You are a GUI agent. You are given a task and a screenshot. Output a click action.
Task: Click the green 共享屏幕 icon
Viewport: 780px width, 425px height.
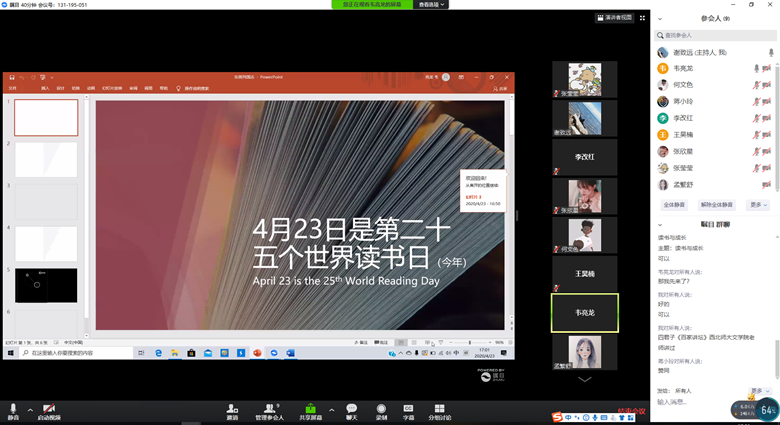coord(310,408)
